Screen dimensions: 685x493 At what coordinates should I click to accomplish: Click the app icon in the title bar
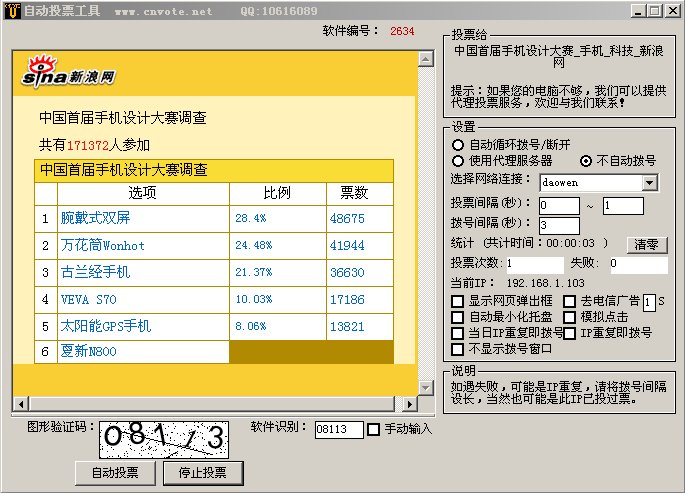click(10, 11)
